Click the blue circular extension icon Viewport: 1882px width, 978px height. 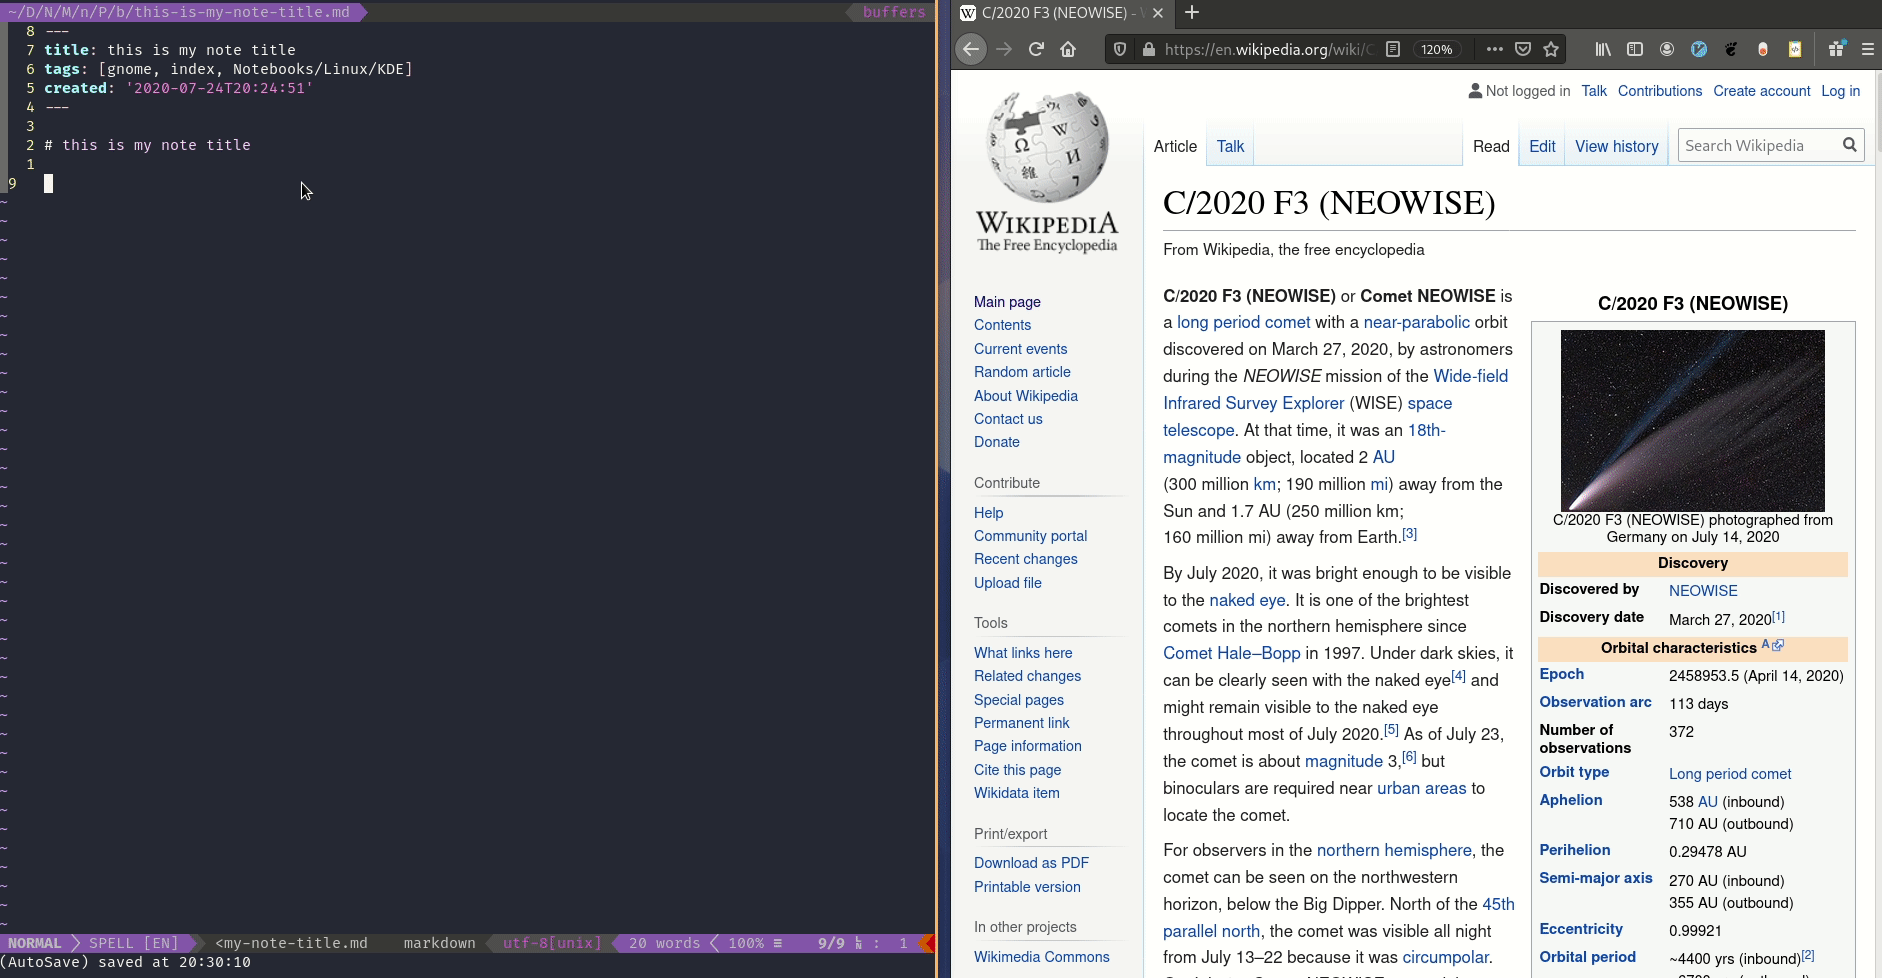click(1699, 49)
